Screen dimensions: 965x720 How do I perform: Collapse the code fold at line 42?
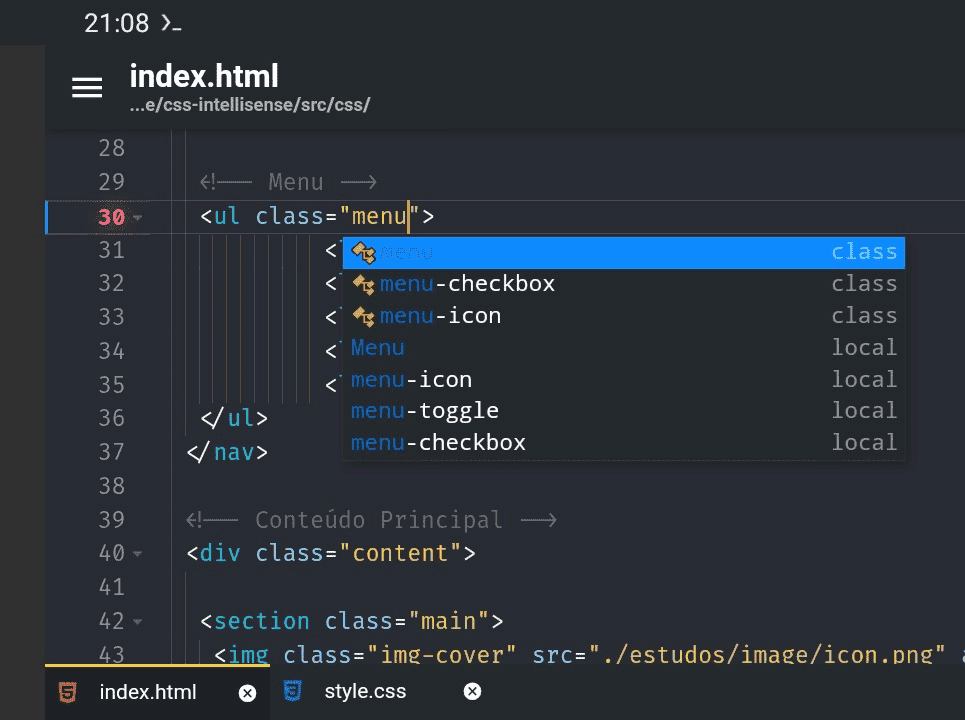[137, 622]
